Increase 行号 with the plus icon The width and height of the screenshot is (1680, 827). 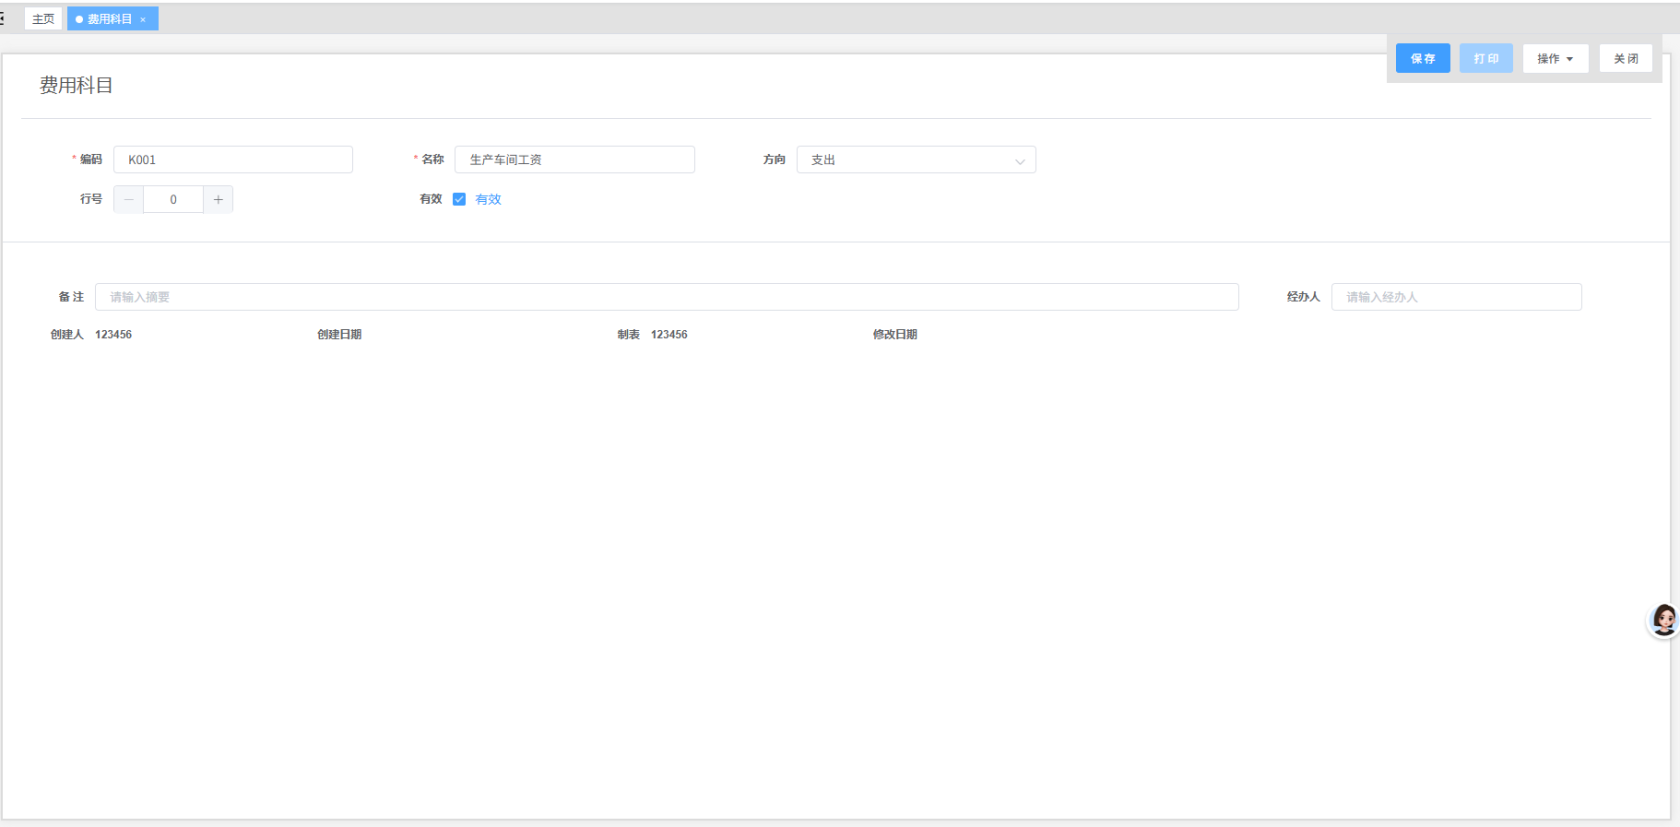[x=218, y=200]
